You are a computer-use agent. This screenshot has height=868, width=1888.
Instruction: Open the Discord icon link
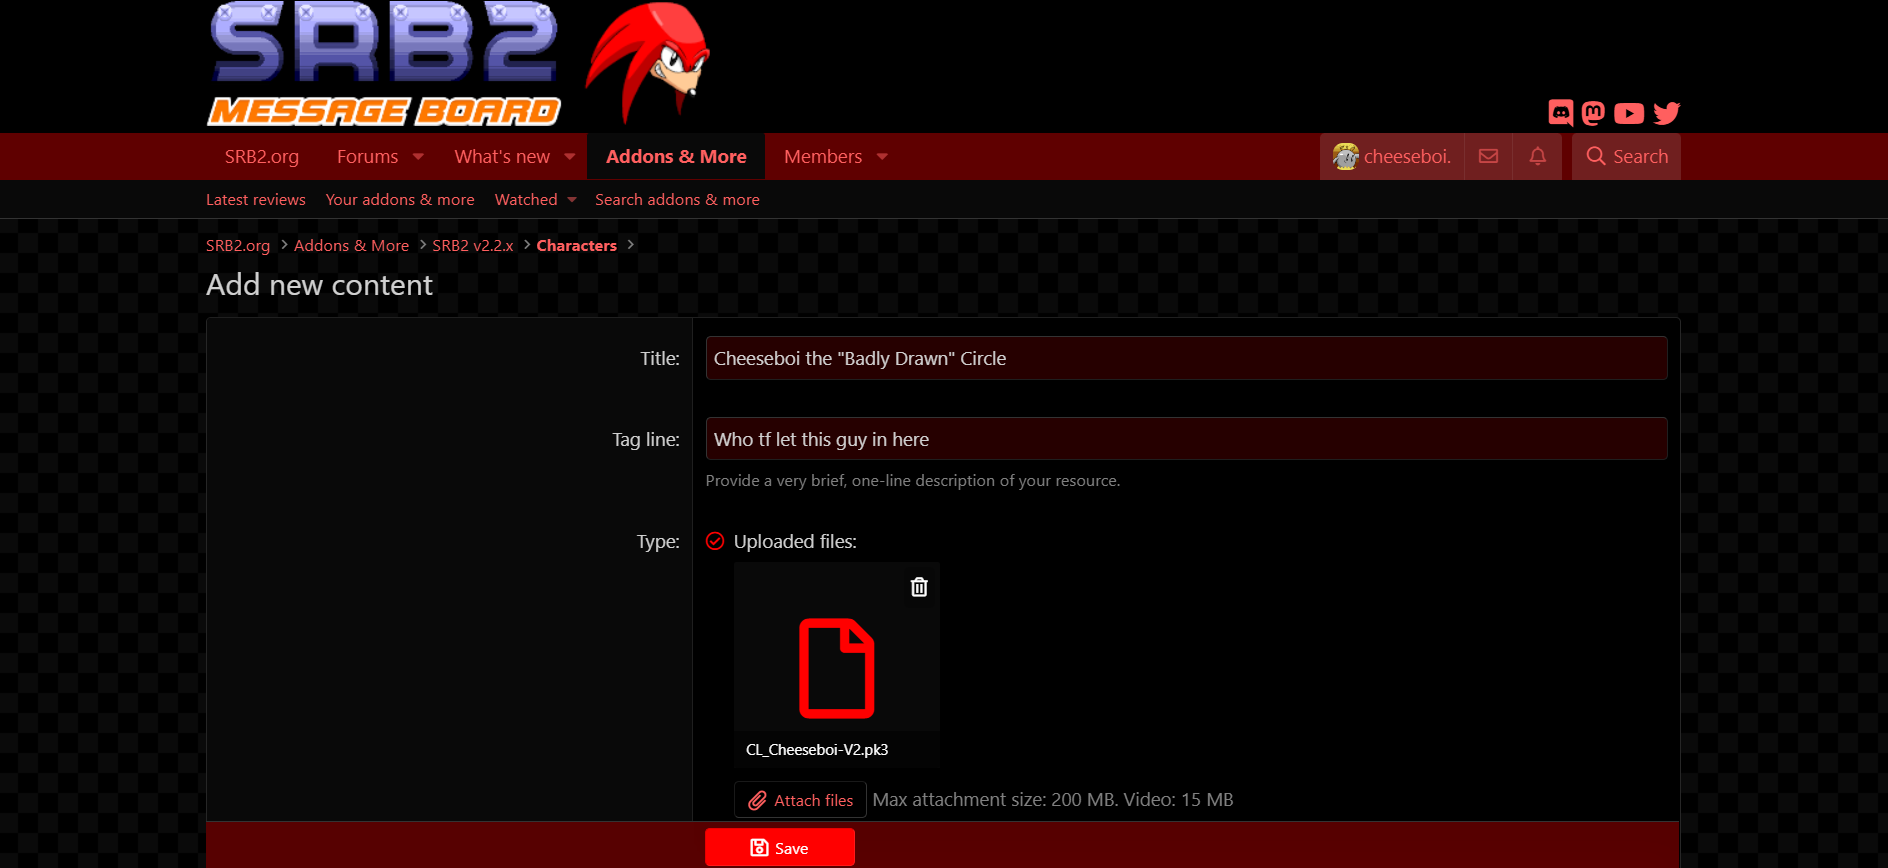click(x=1560, y=113)
